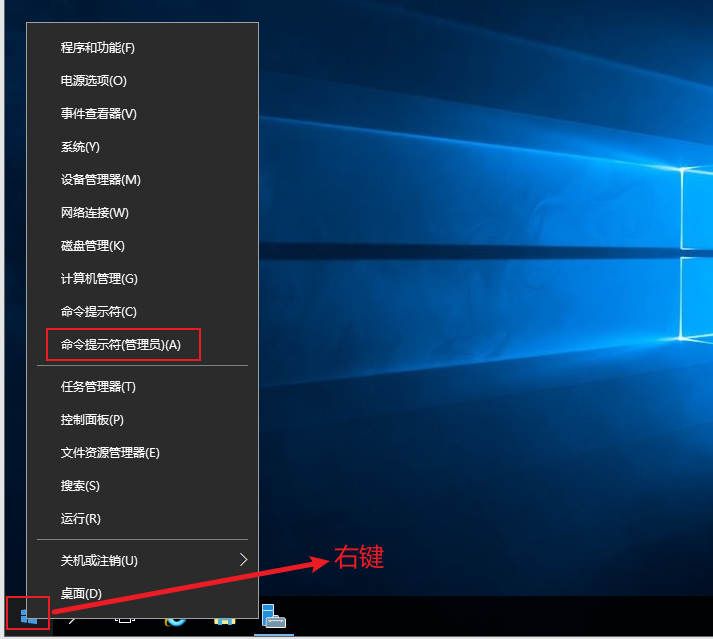Open 任务管理器(T)
713x639 pixels.
(x=142, y=387)
